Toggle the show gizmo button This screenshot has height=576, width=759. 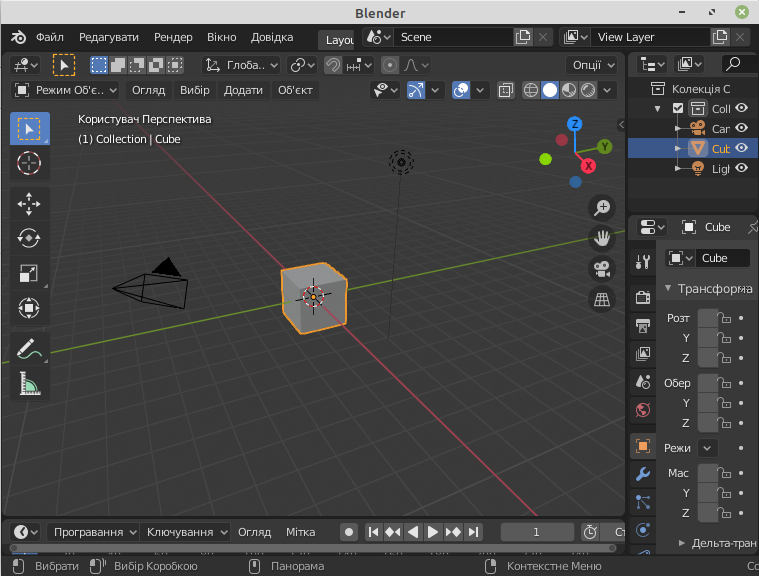pos(416,90)
